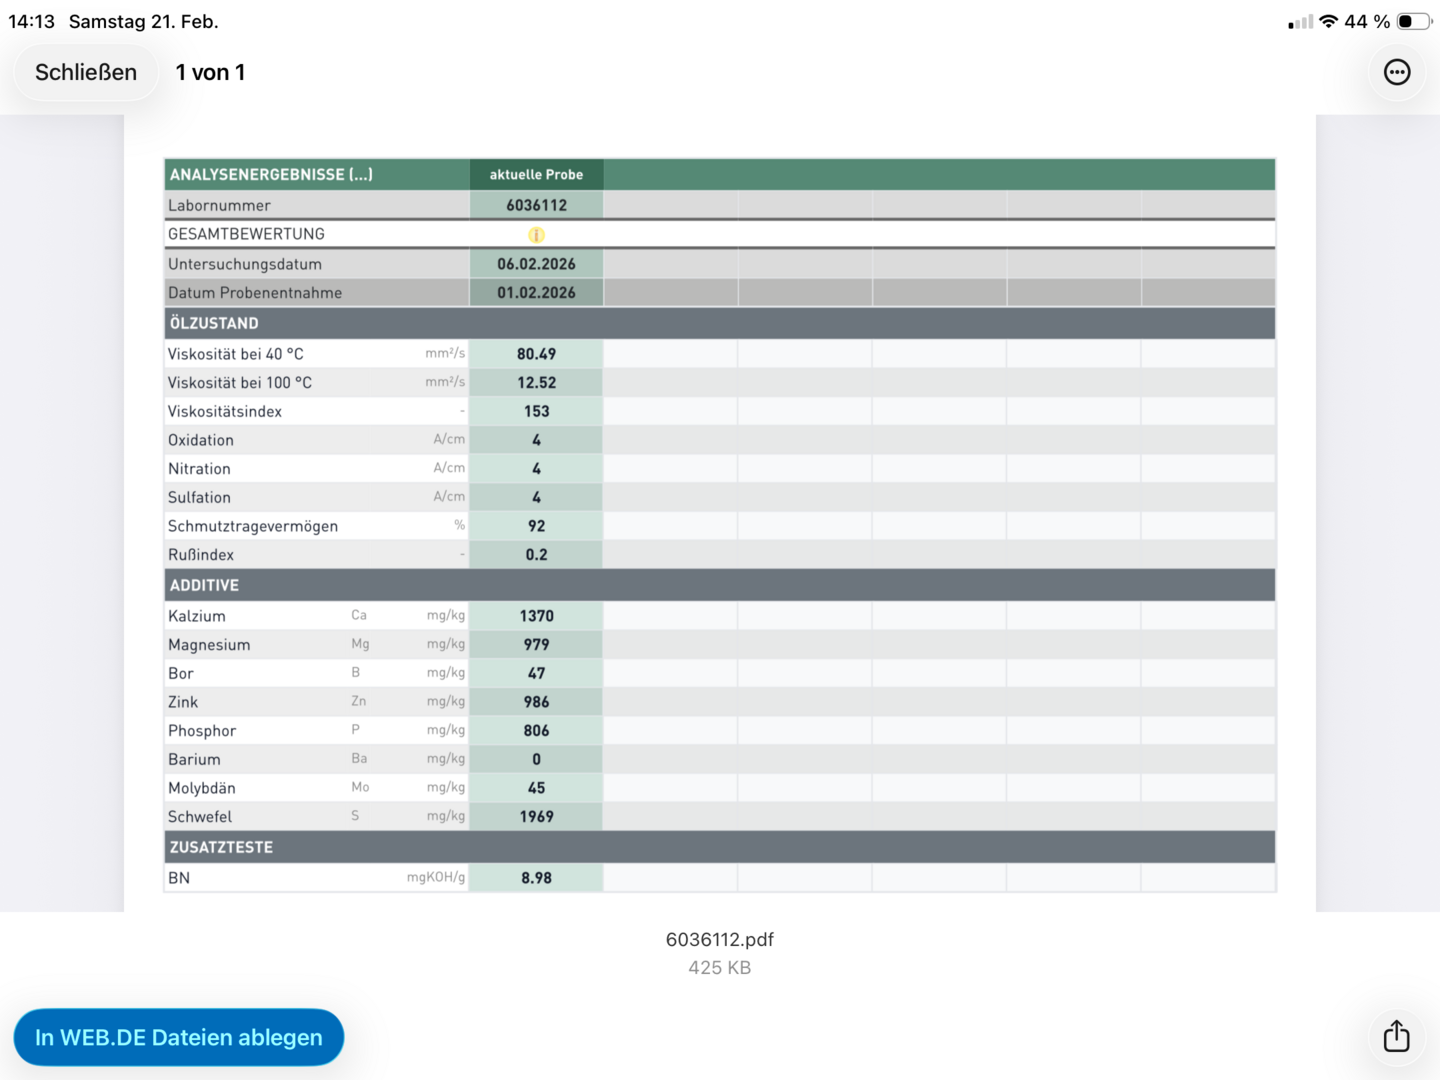Click the Labornummer value 6036112
The width and height of the screenshot is (1440, 1080).
(x=536, y=205)
